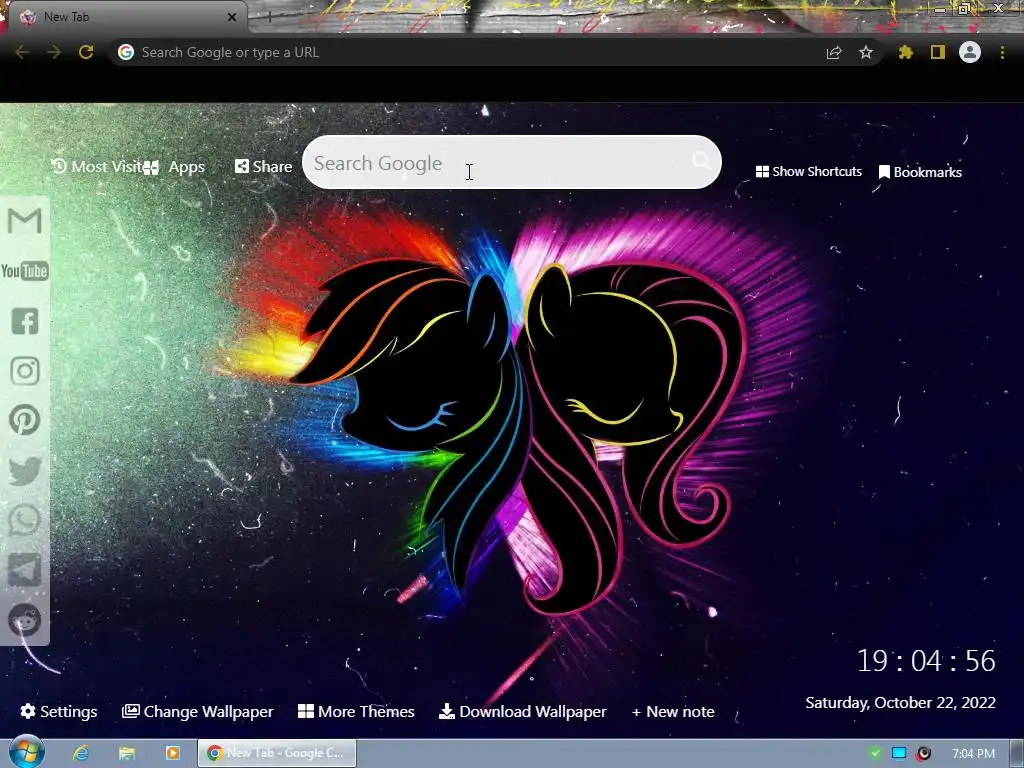
Task: Open Twitter sidebar shortcut
Action: (x=25, y=470)
